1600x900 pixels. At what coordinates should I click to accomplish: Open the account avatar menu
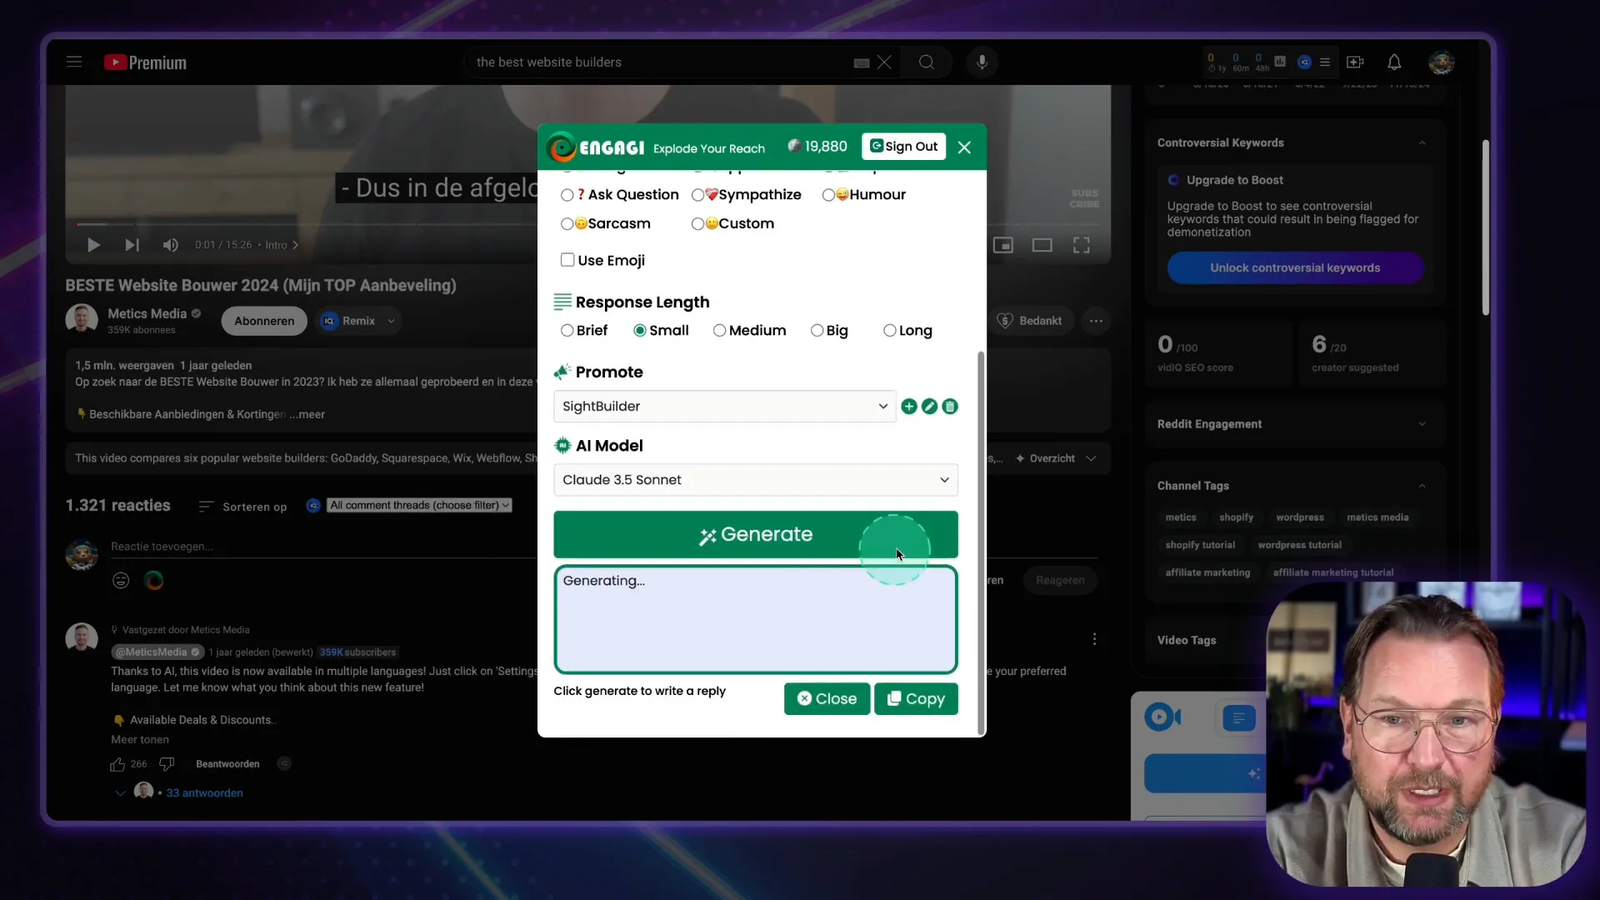tap(1441, 62)
